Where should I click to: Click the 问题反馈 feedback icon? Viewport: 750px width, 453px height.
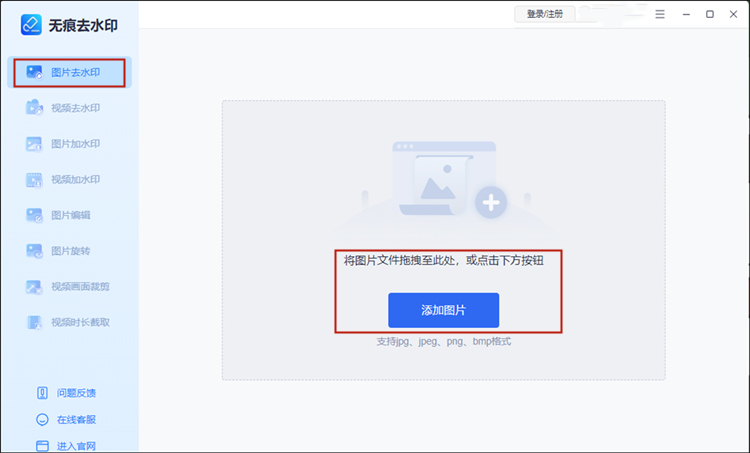42,393
